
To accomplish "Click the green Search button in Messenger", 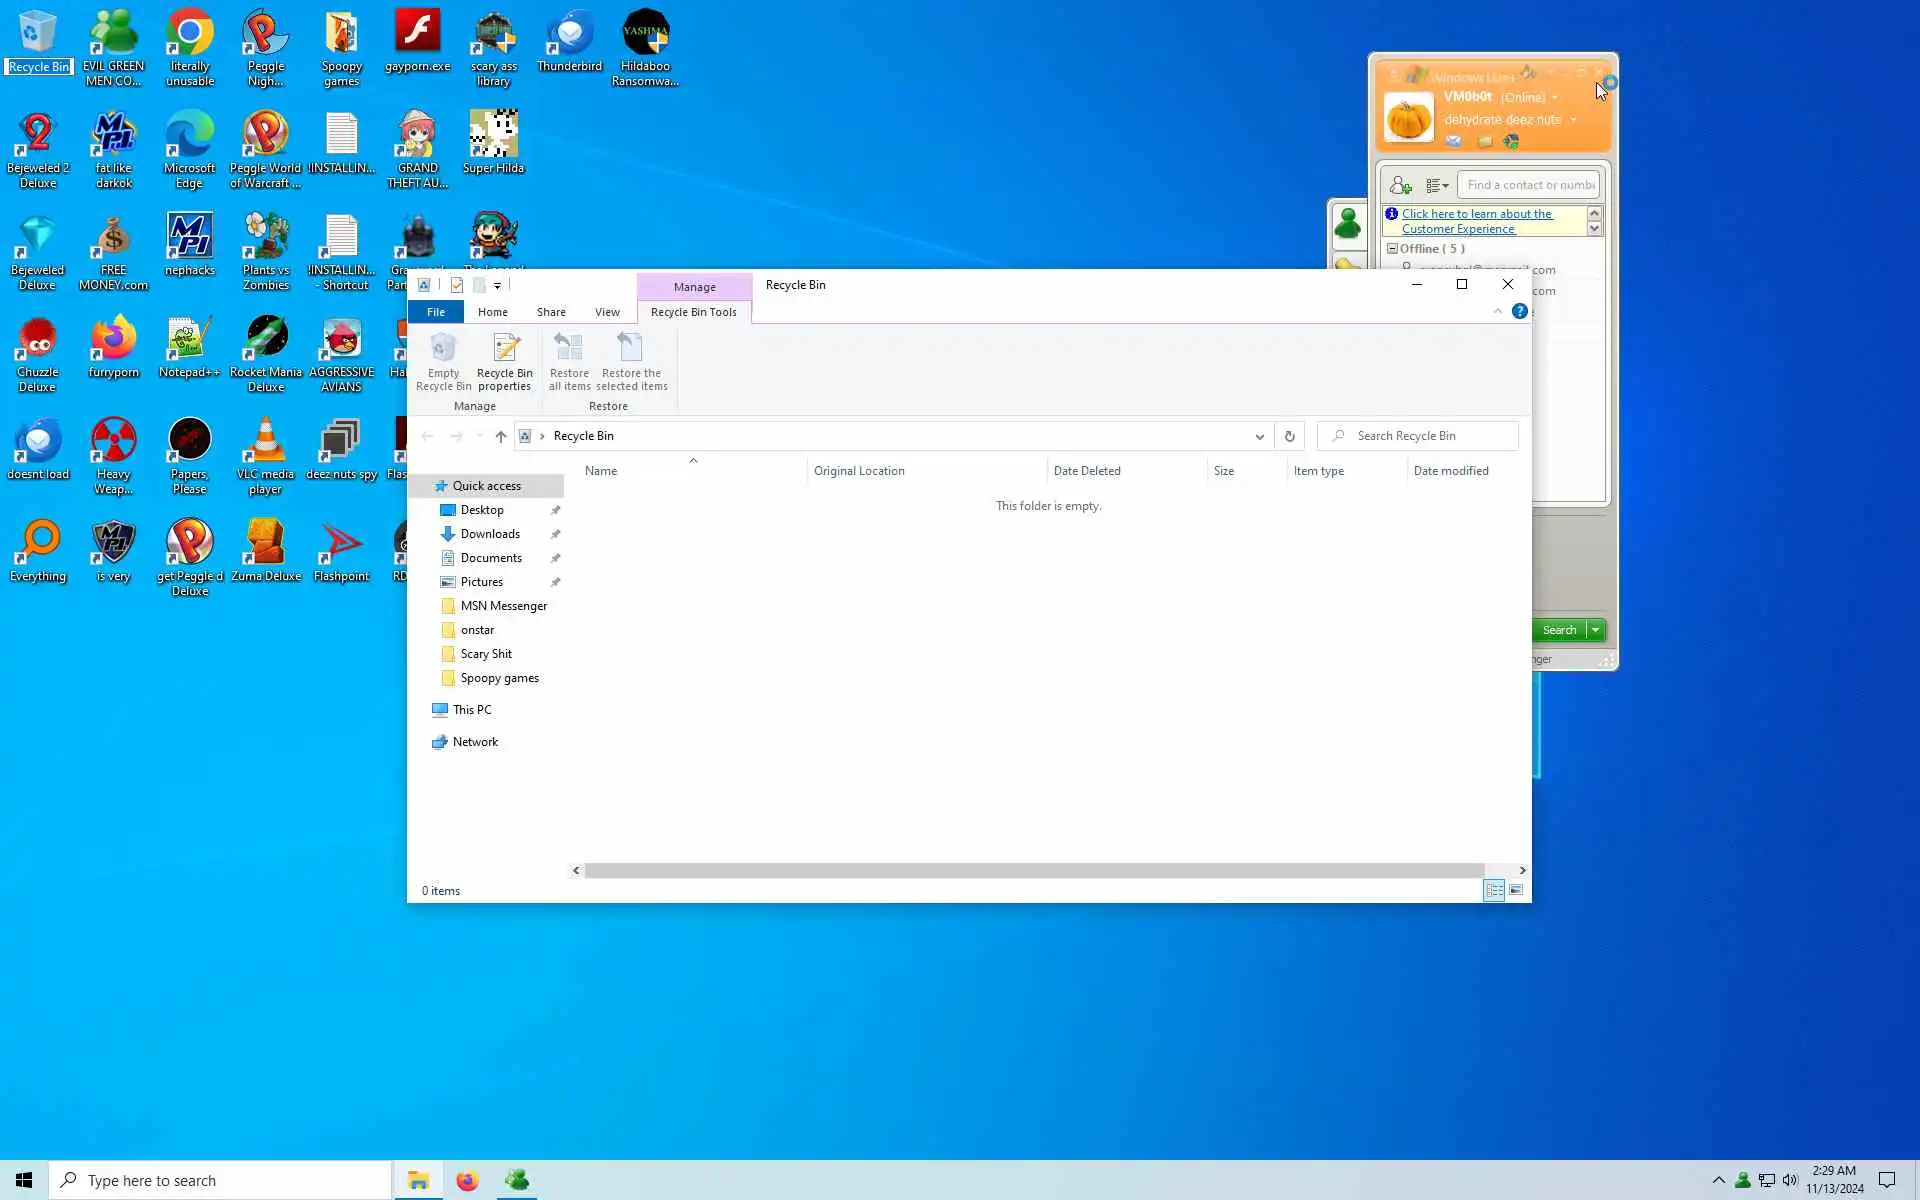I will point(1558,630).
